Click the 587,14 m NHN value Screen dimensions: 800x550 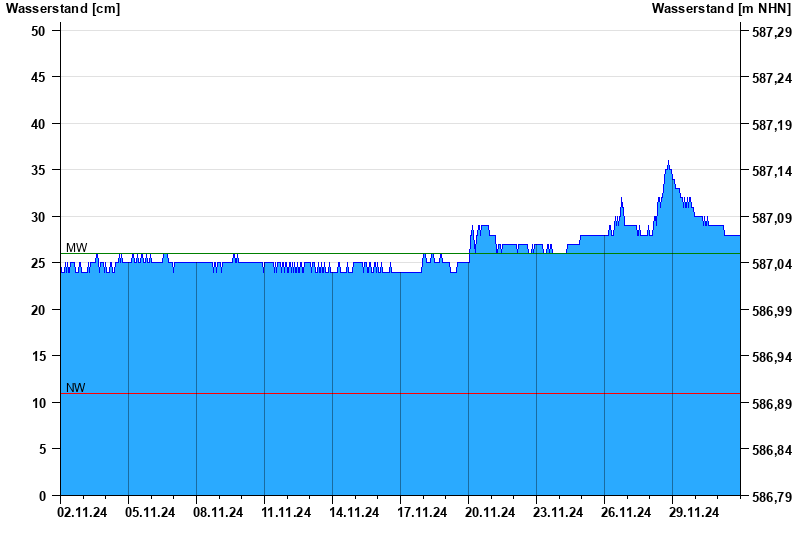click(x=772, y=171)
